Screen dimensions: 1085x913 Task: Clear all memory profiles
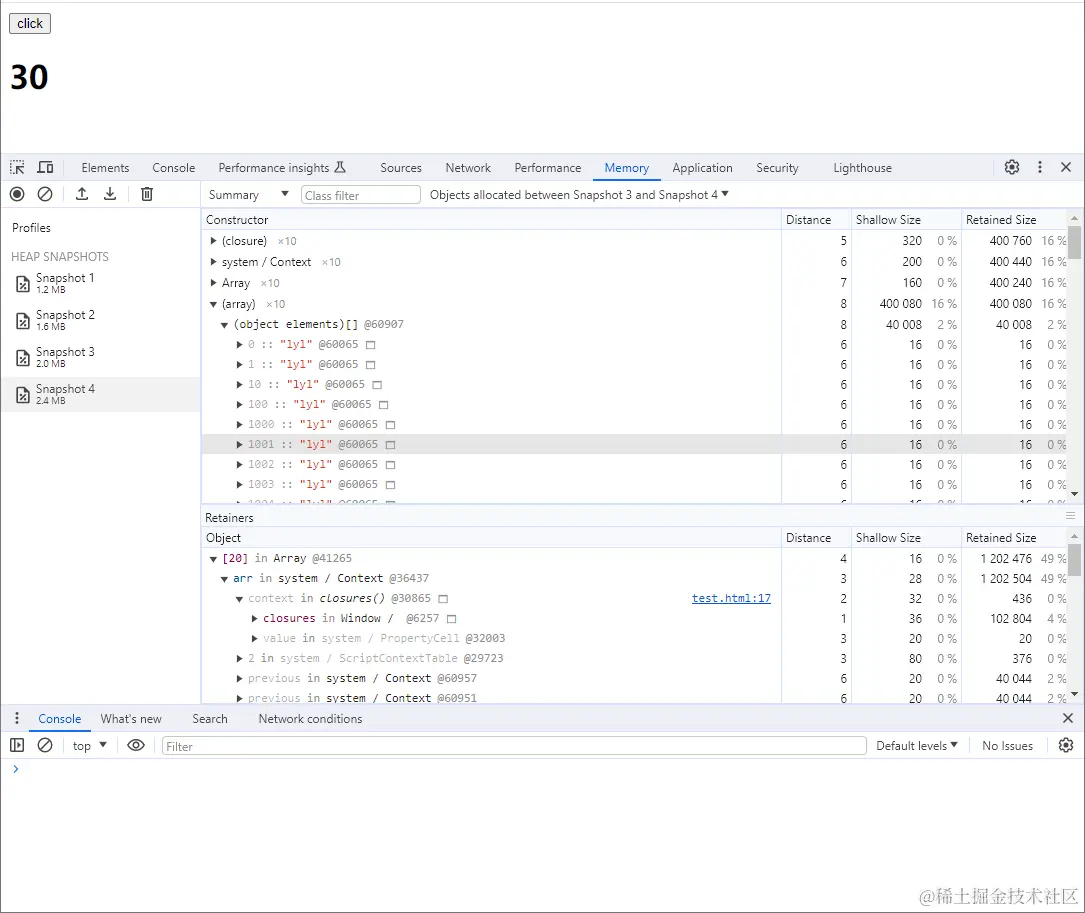45,195
